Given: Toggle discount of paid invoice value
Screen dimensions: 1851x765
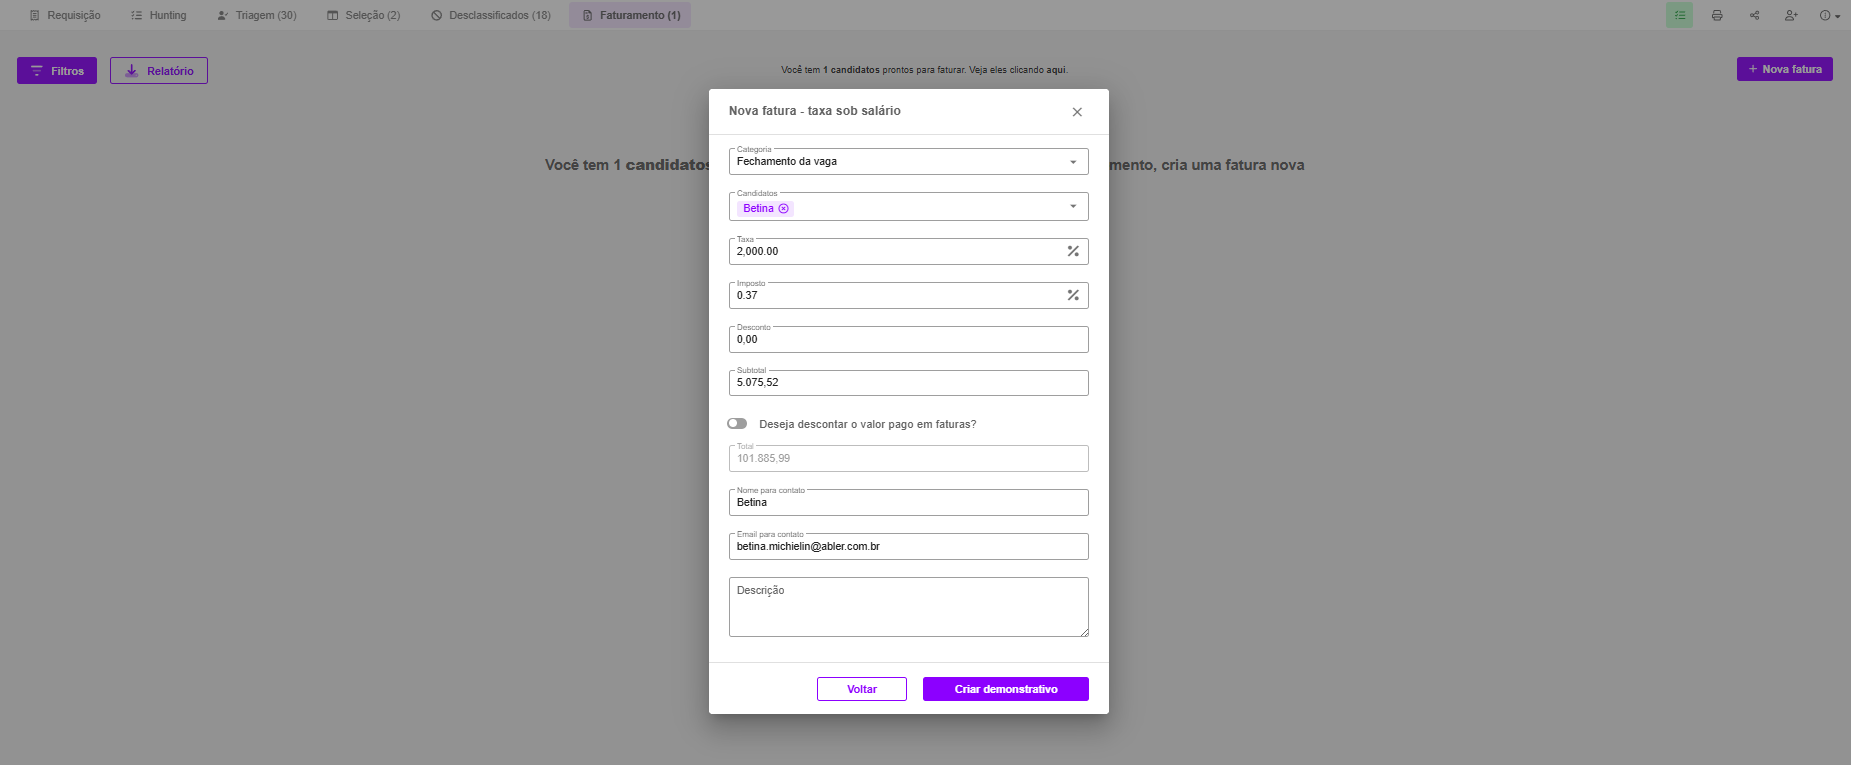Looking at the screenshot, I should point(737,424).
